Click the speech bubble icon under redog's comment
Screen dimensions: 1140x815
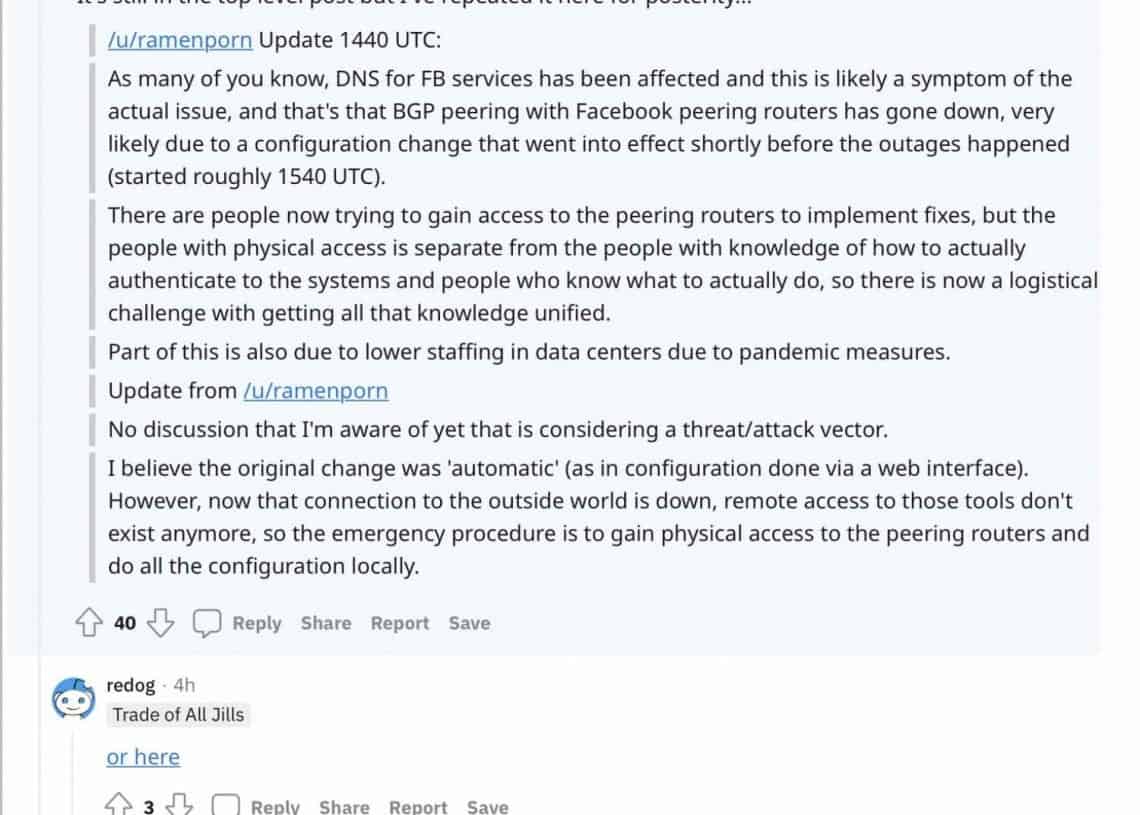(227, 805)
